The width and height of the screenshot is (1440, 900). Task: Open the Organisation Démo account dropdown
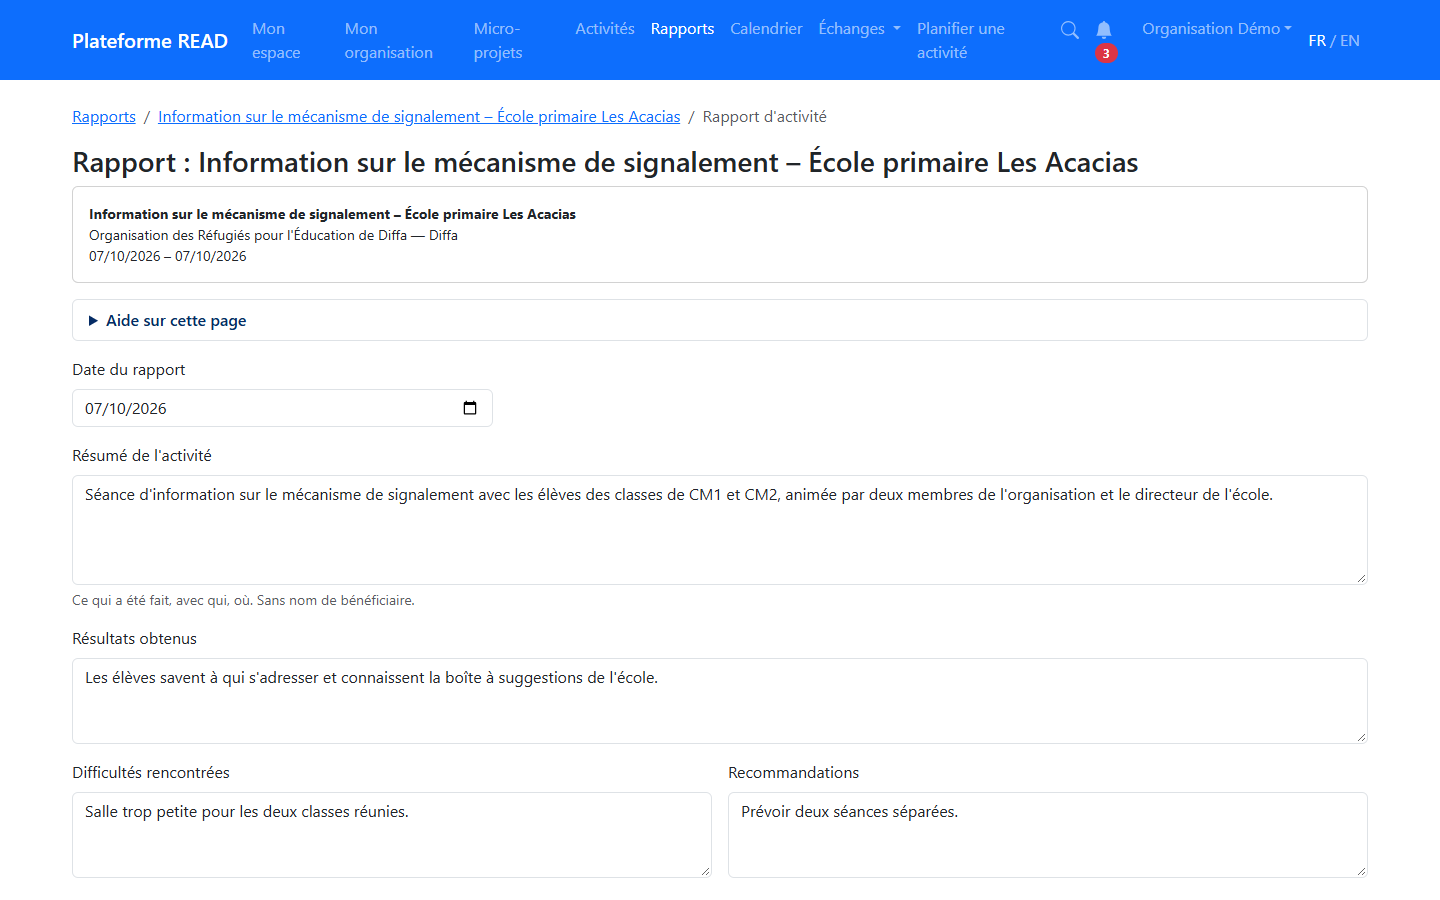tap(1217, 29)
